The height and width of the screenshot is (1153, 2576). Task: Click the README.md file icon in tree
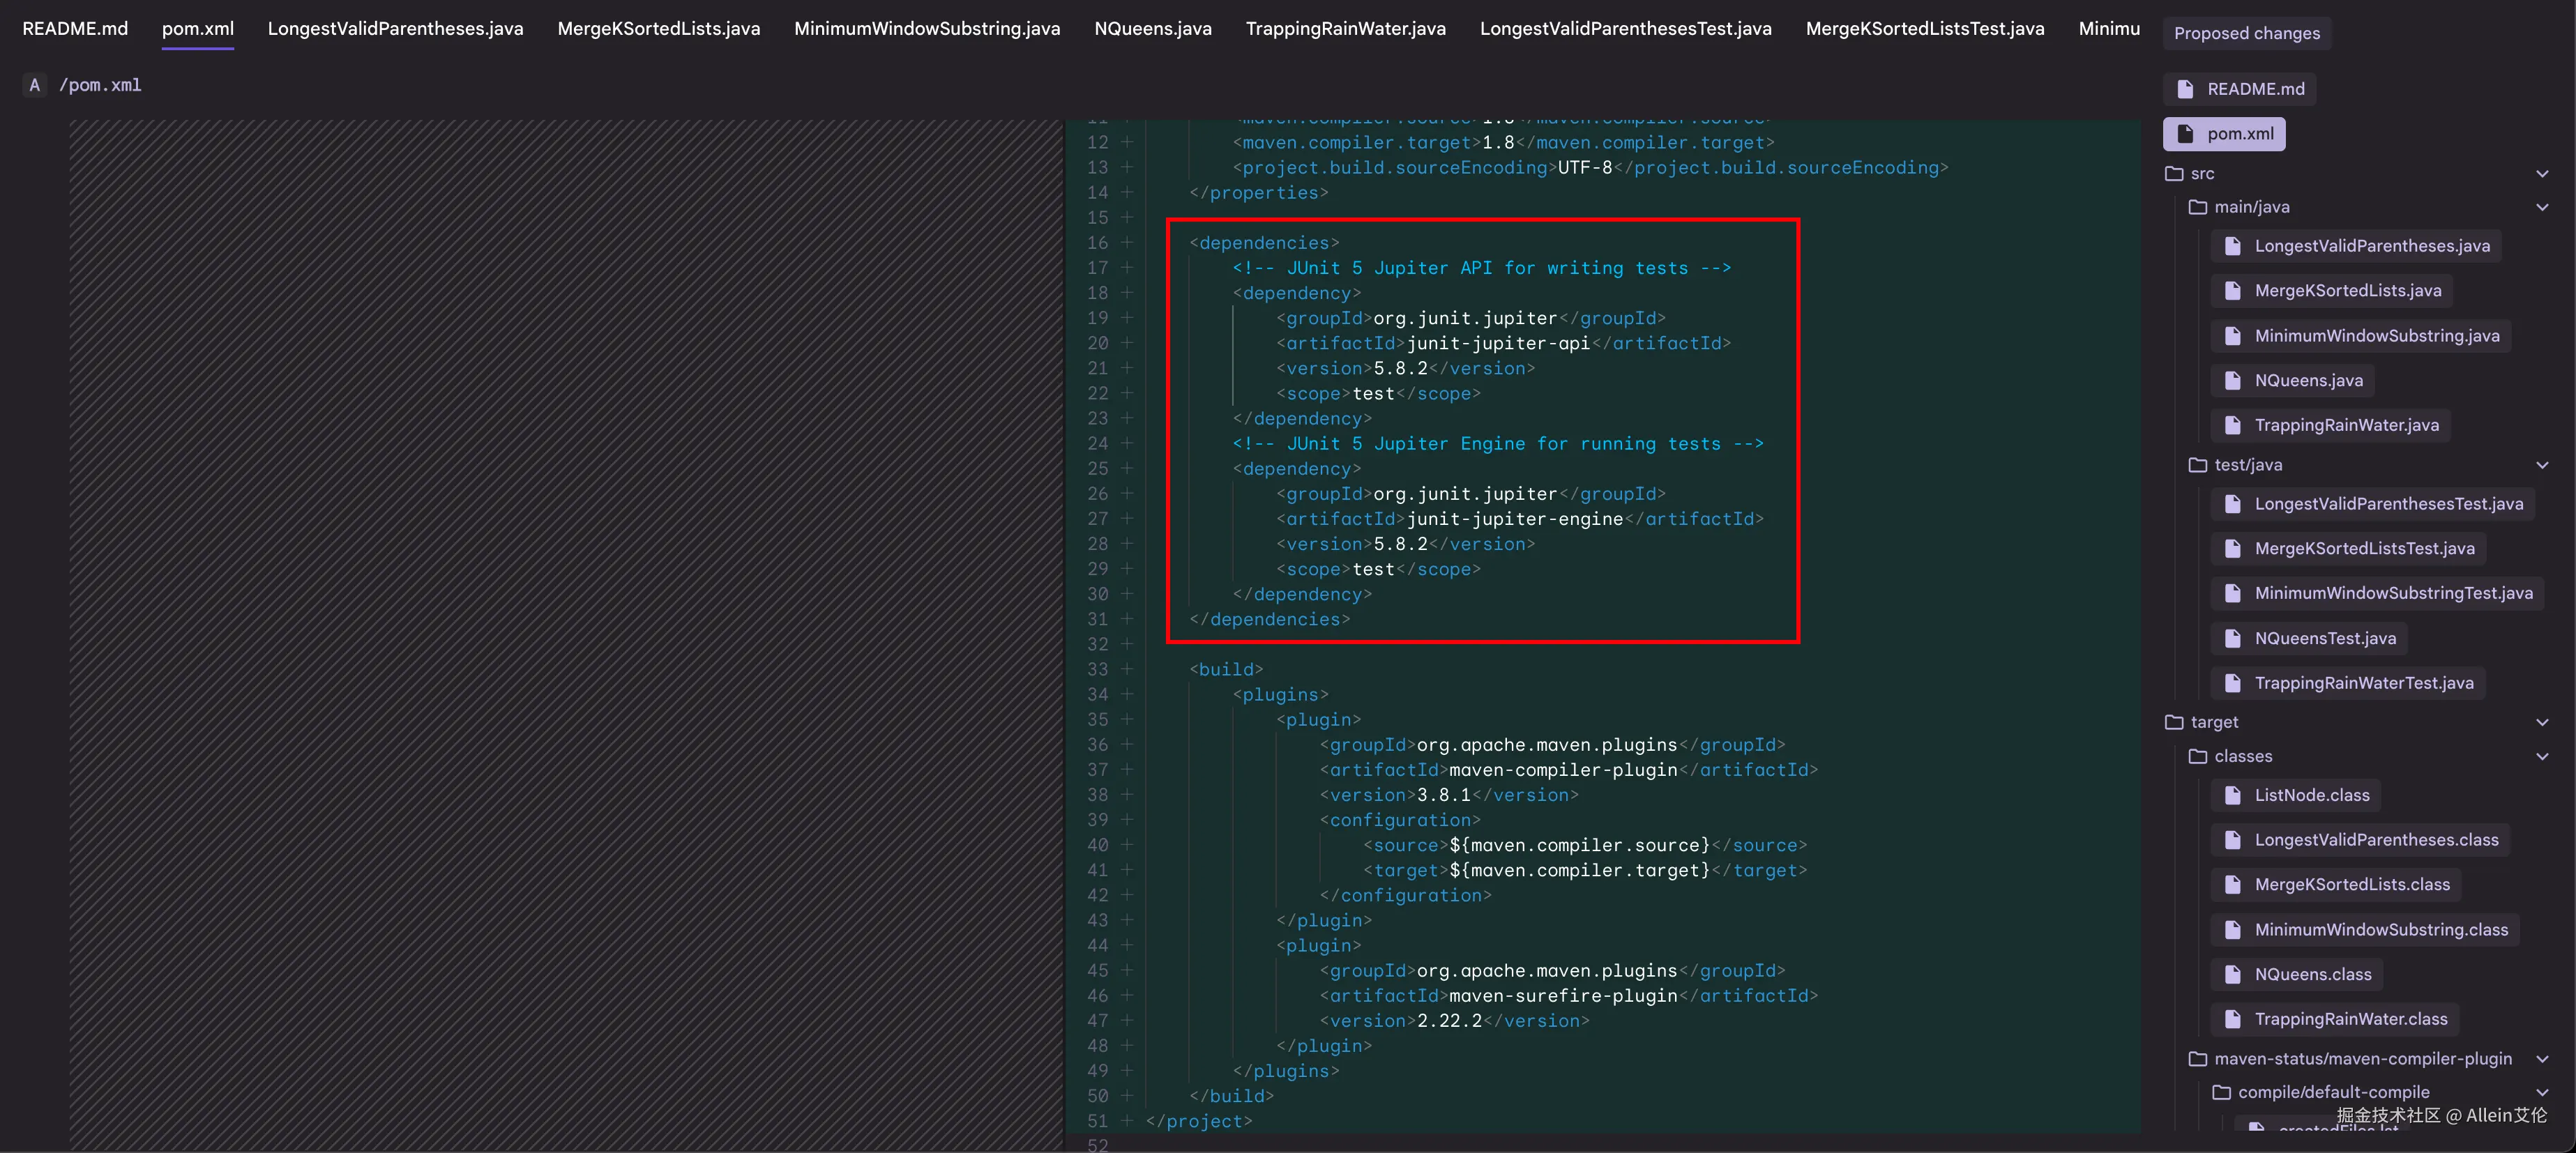(x=2185, y=89)
